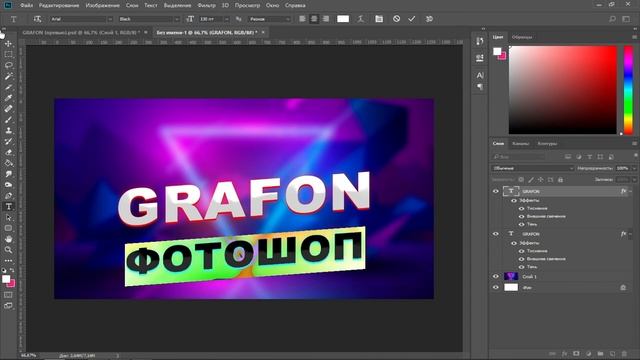Select the Magic Wand tool
The image size is (640, 360).
(x=8, y=76)
